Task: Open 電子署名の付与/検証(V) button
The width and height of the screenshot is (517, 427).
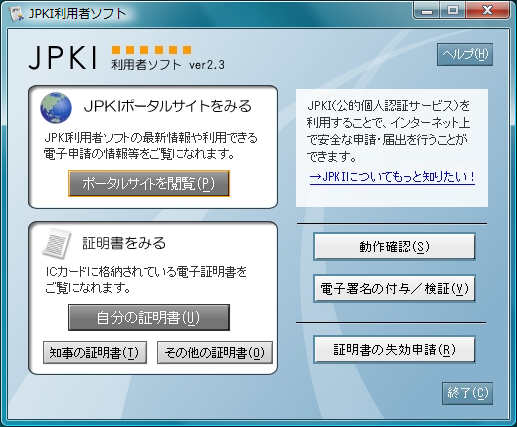Action: 394,288
